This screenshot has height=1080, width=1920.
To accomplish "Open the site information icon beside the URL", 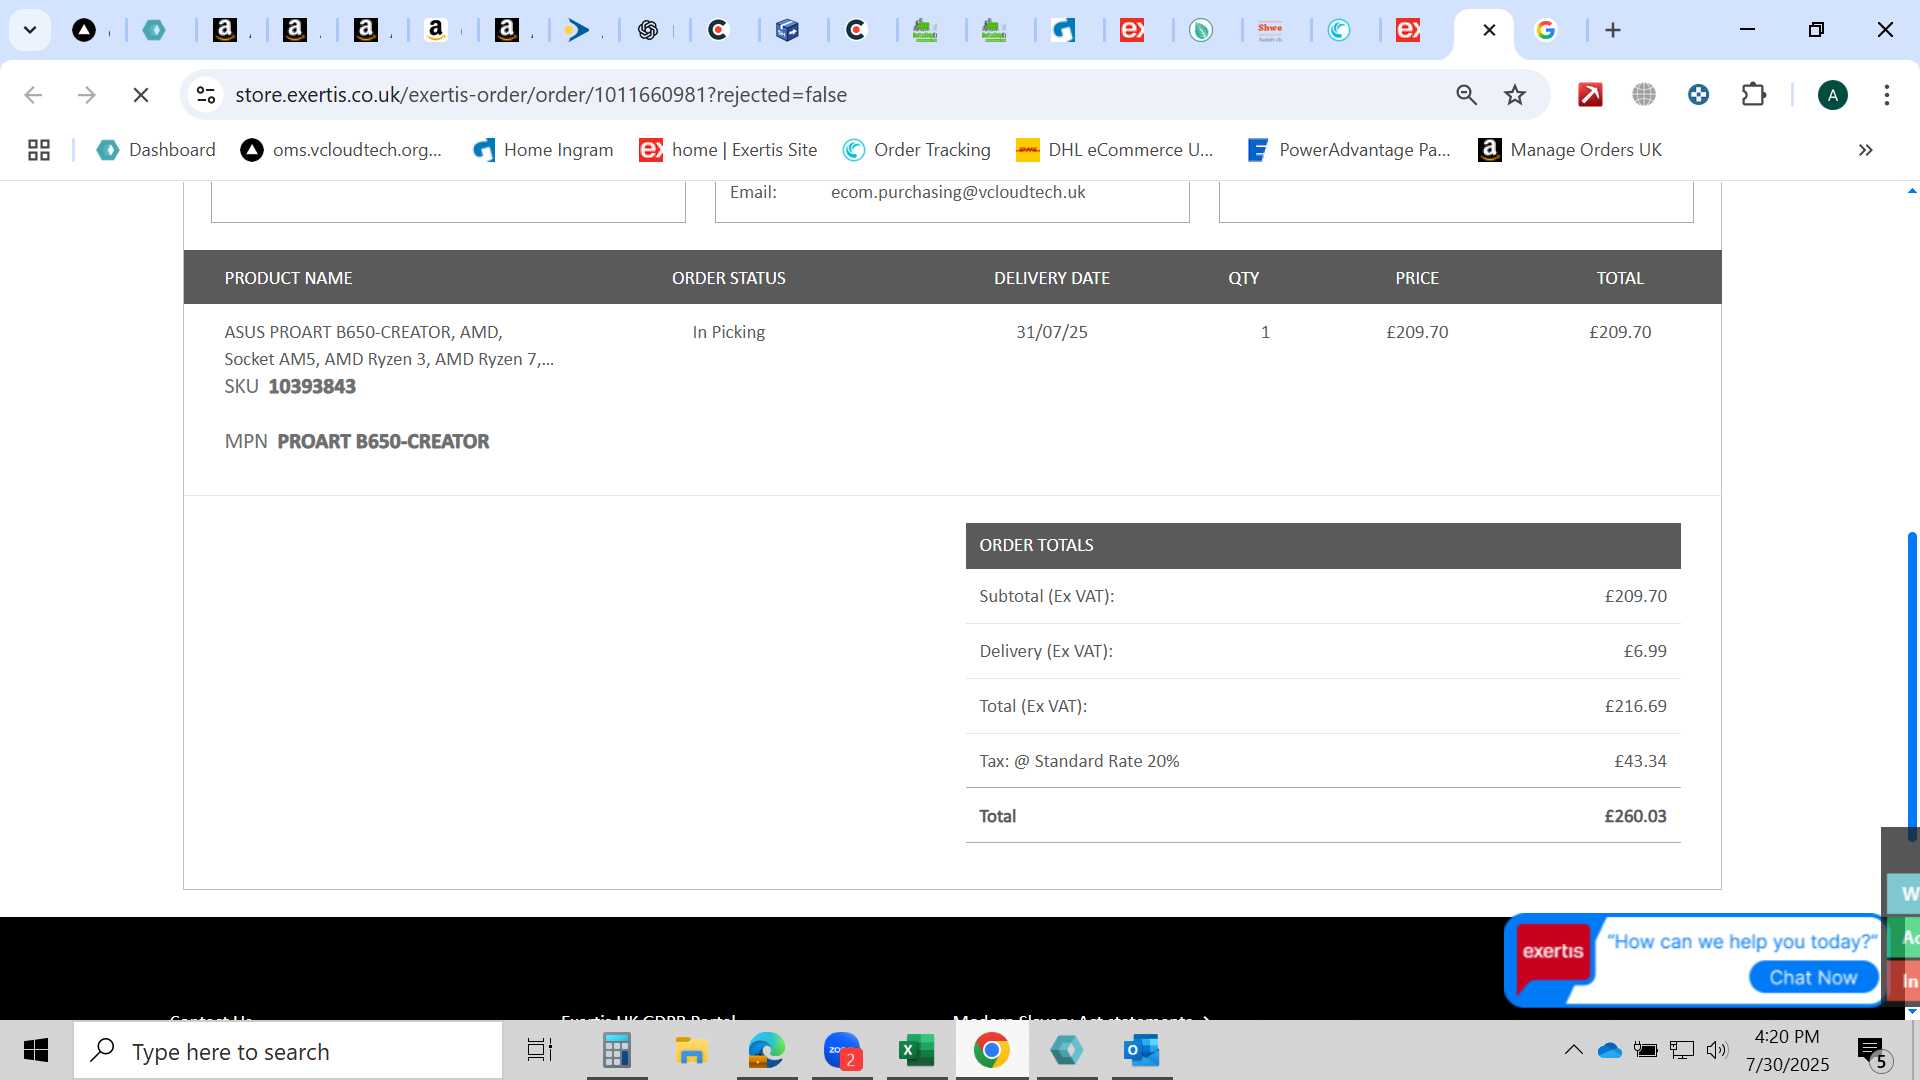I will tap(206, 95).
